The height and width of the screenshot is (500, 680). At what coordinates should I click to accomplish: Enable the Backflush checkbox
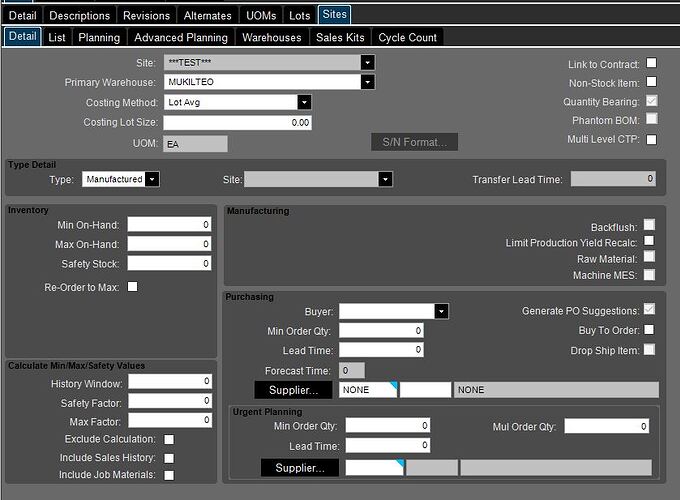click(x=649, y=225)
